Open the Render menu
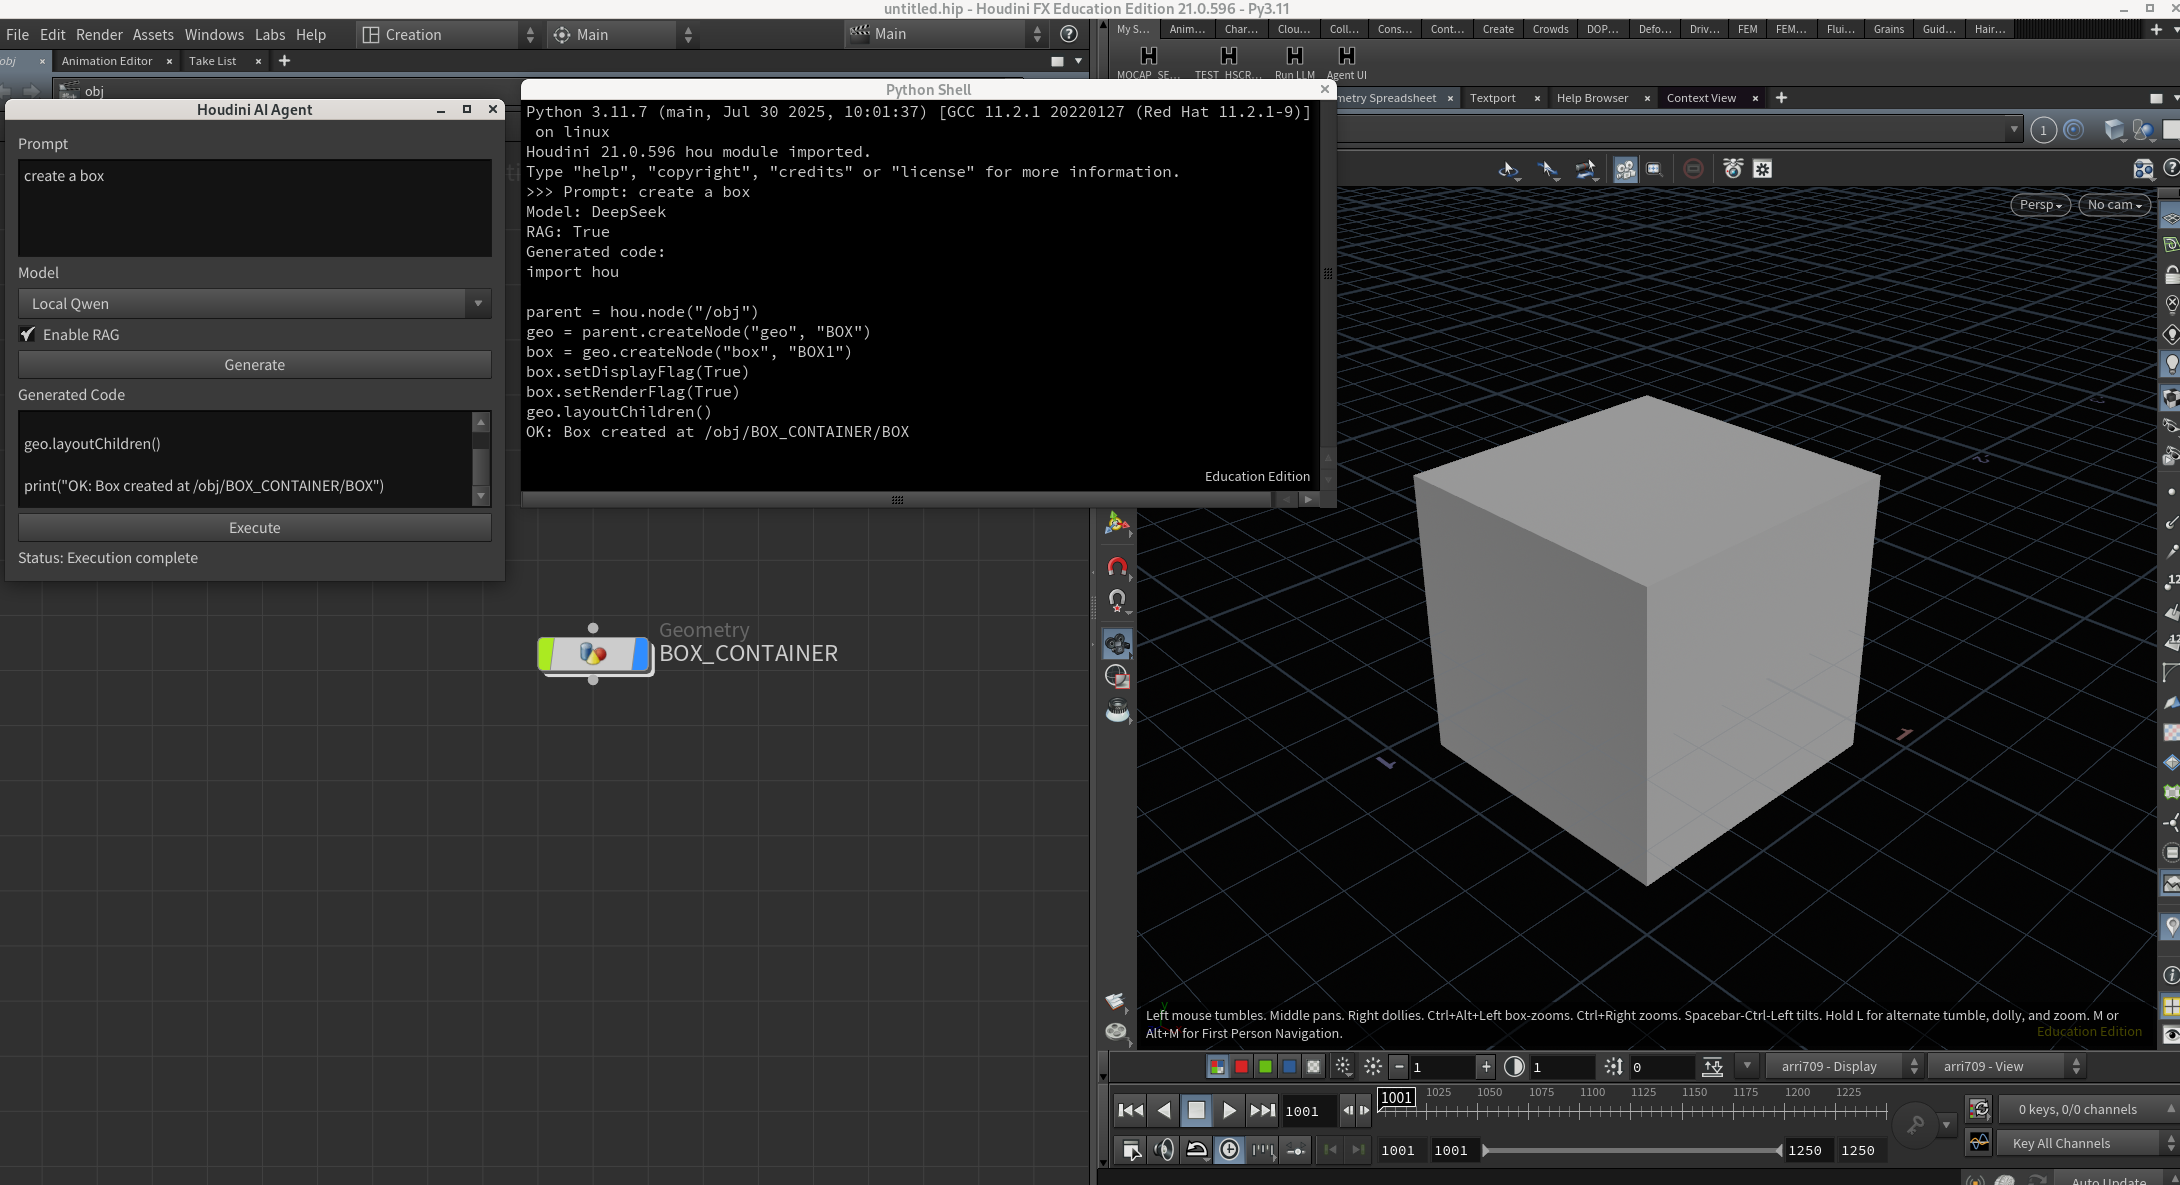 click(99, 34)
